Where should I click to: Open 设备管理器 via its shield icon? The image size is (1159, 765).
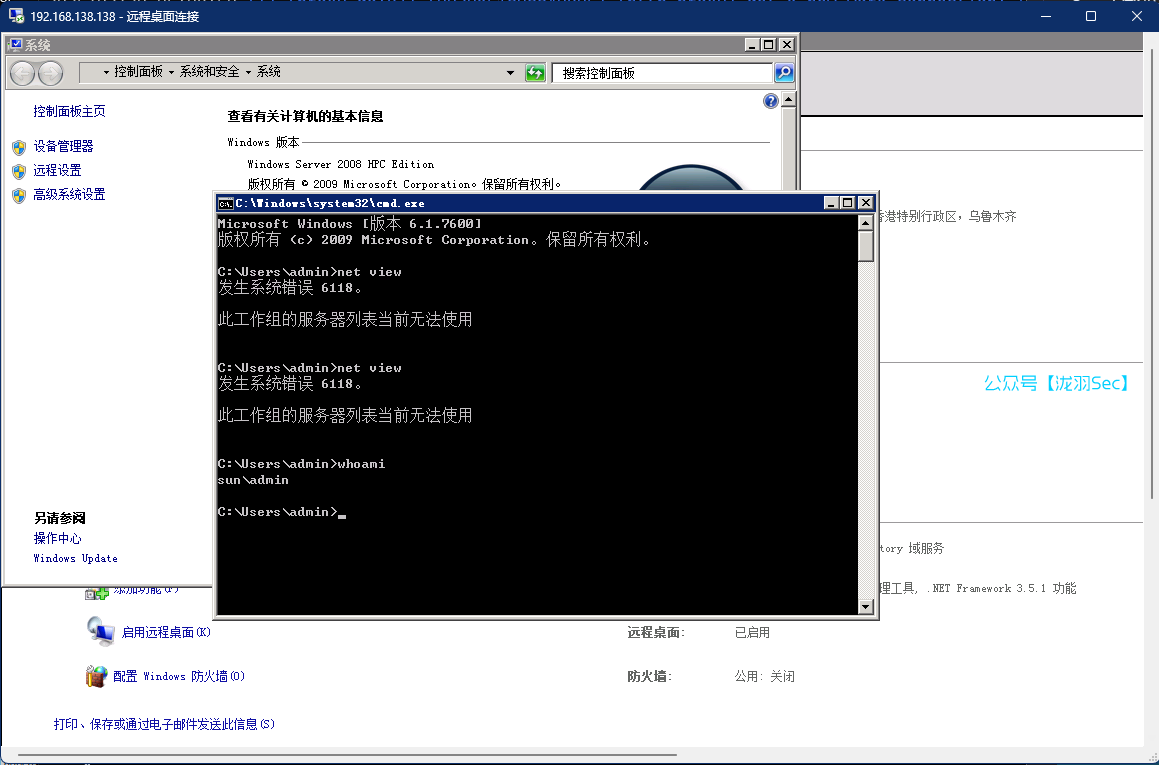(x=19, y=146)
